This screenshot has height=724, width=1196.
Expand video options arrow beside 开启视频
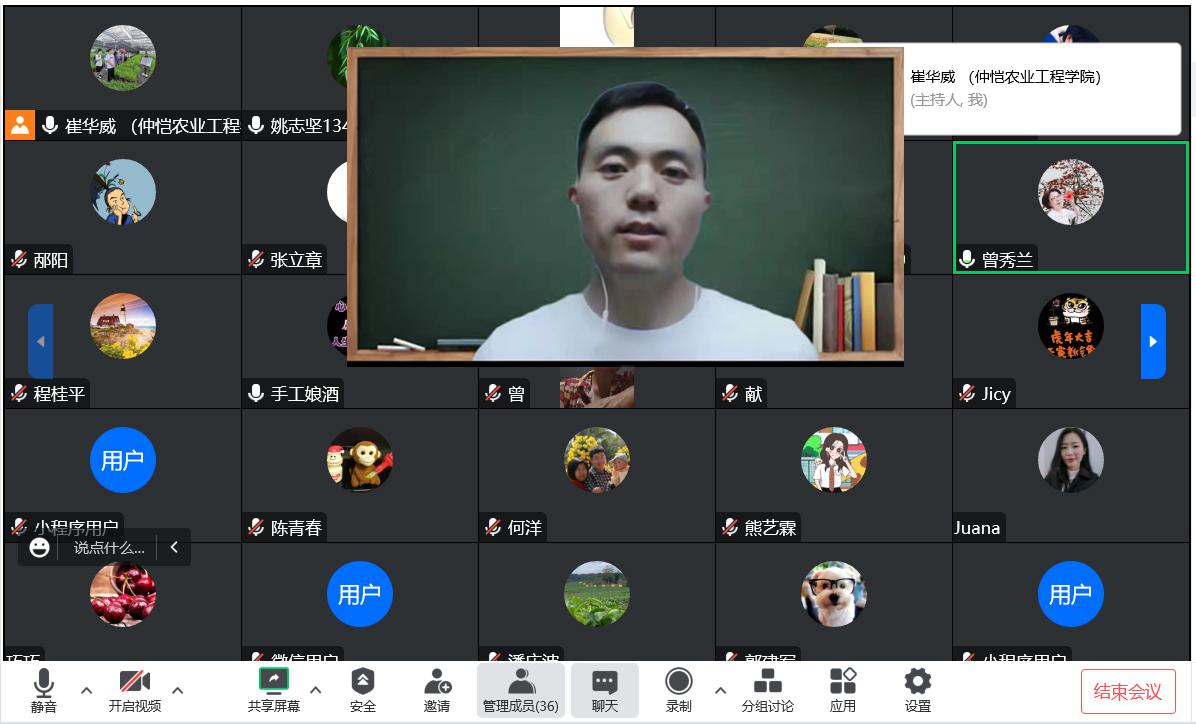coord(178,690)
